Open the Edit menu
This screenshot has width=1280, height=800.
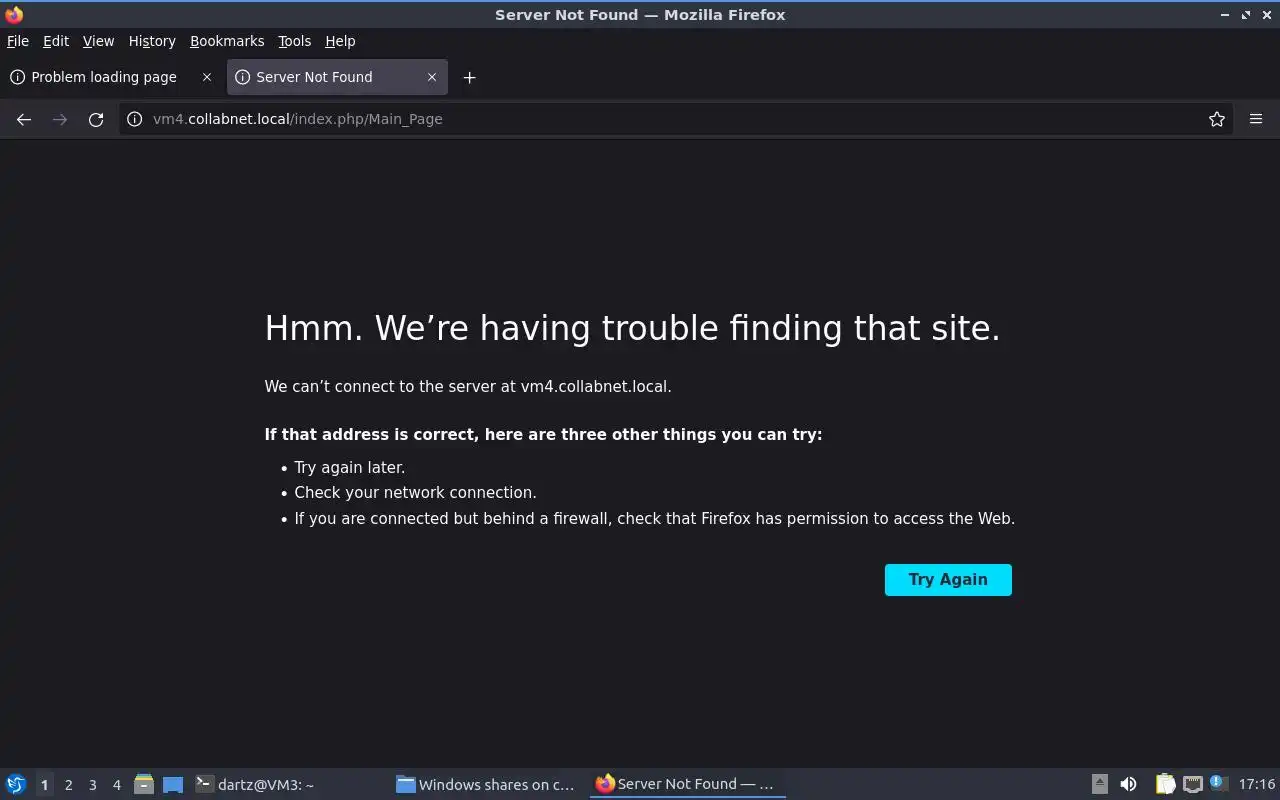tap(56, 41)
